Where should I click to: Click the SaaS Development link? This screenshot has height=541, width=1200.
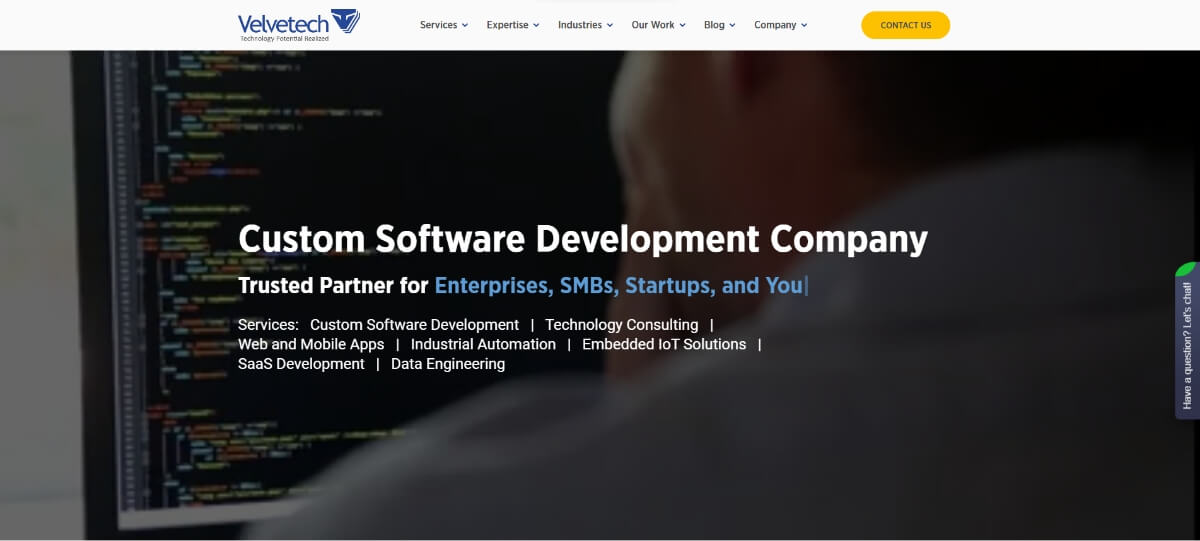tap(301, 364)
